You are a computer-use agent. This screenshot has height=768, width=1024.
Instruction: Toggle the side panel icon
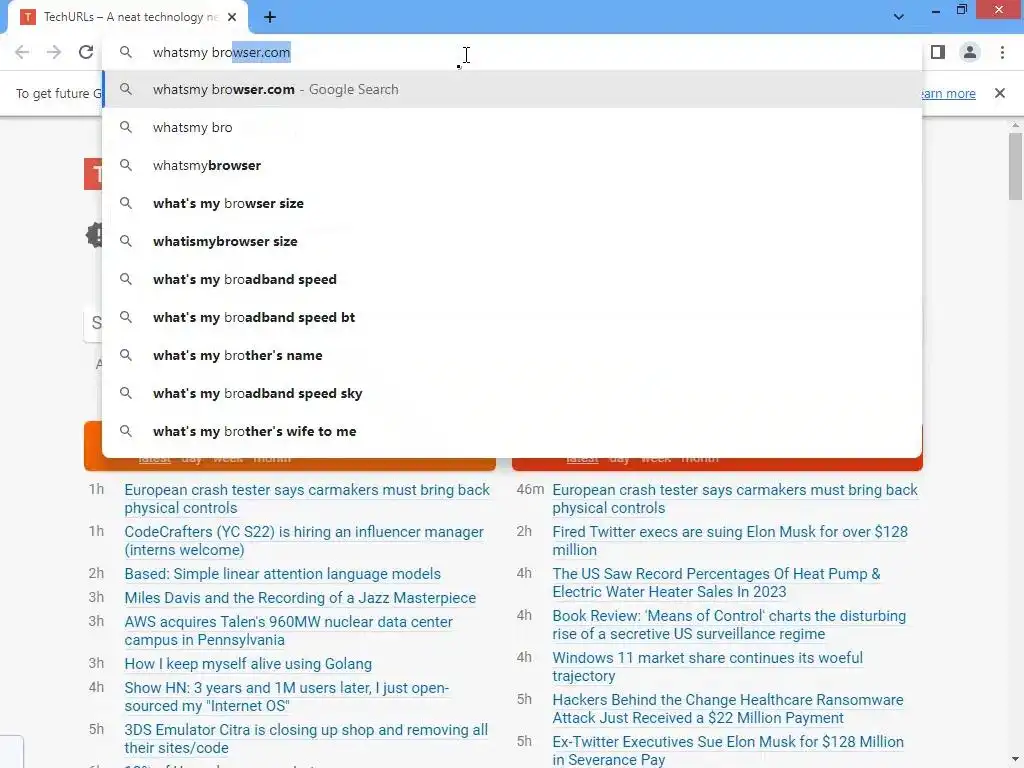click(x=938, y=52)
